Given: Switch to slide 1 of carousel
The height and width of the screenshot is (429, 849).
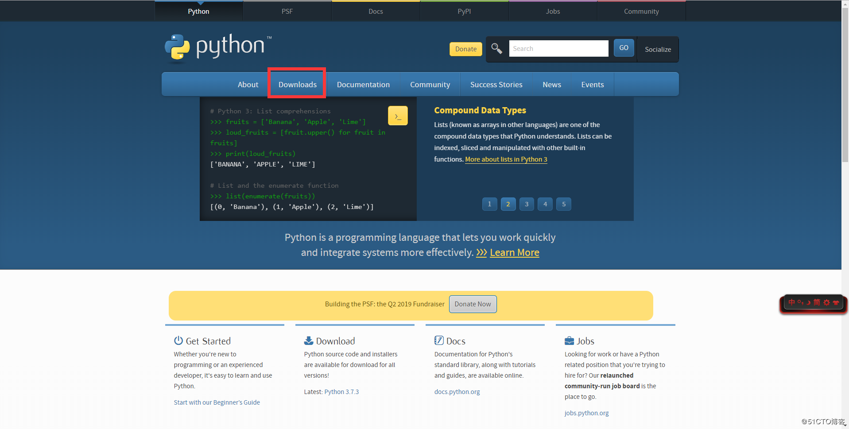Looking at the screenshot, I should pyautogui.click(x=489, y=204).
